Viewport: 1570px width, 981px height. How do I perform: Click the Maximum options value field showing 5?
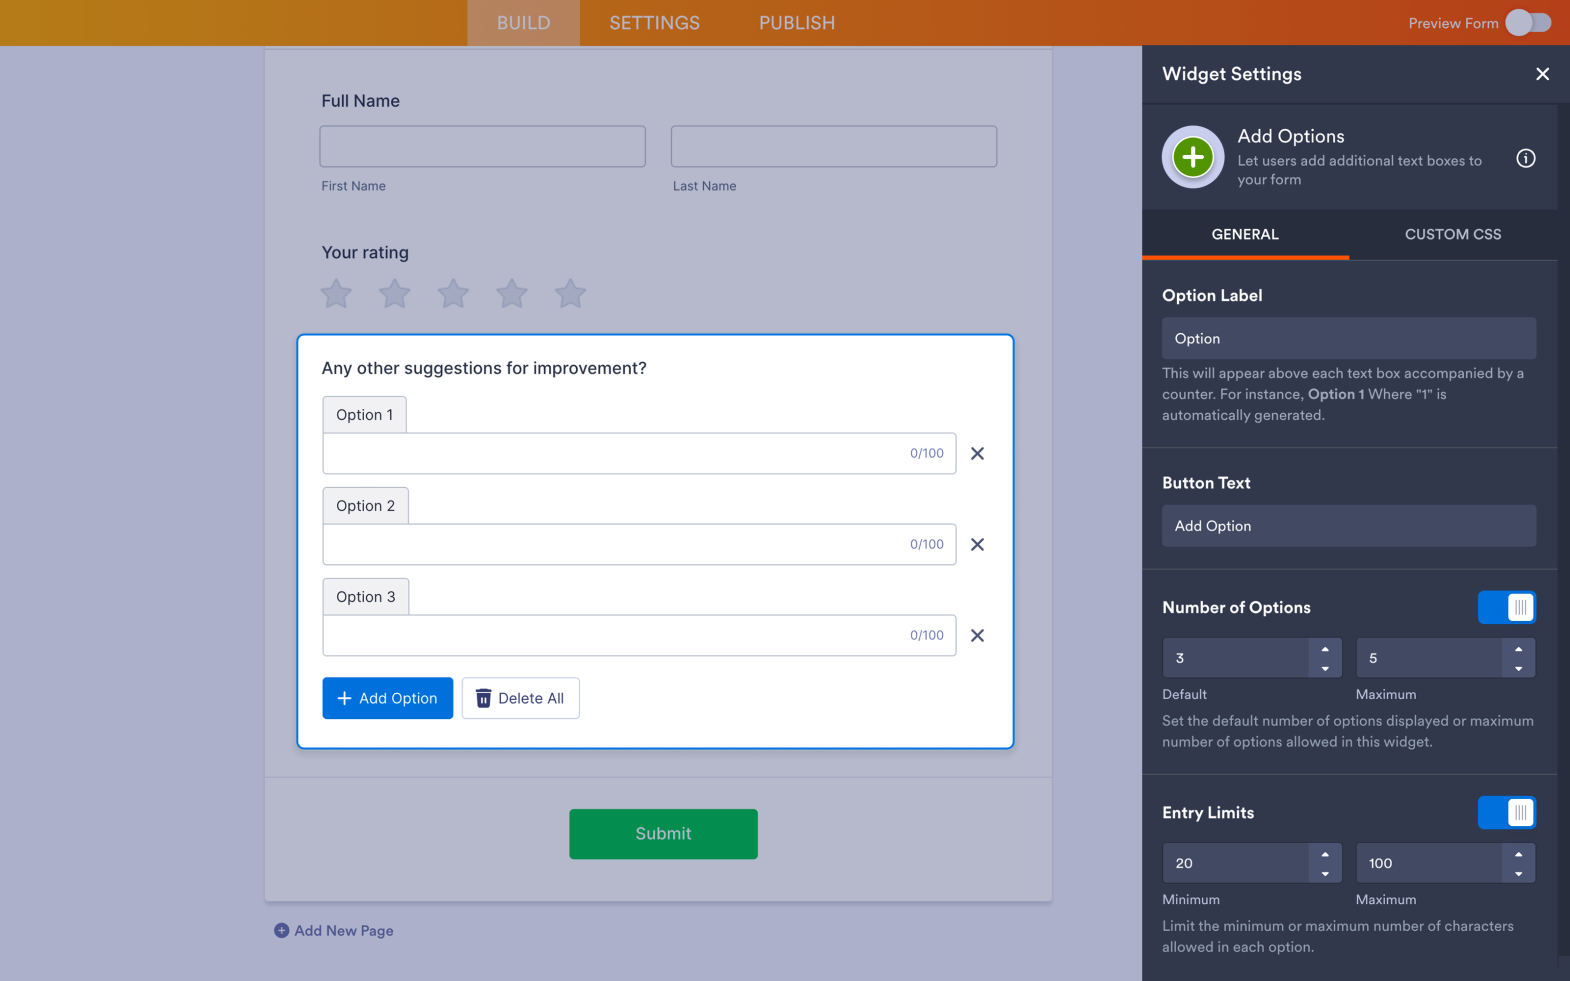click(1429, 658)
